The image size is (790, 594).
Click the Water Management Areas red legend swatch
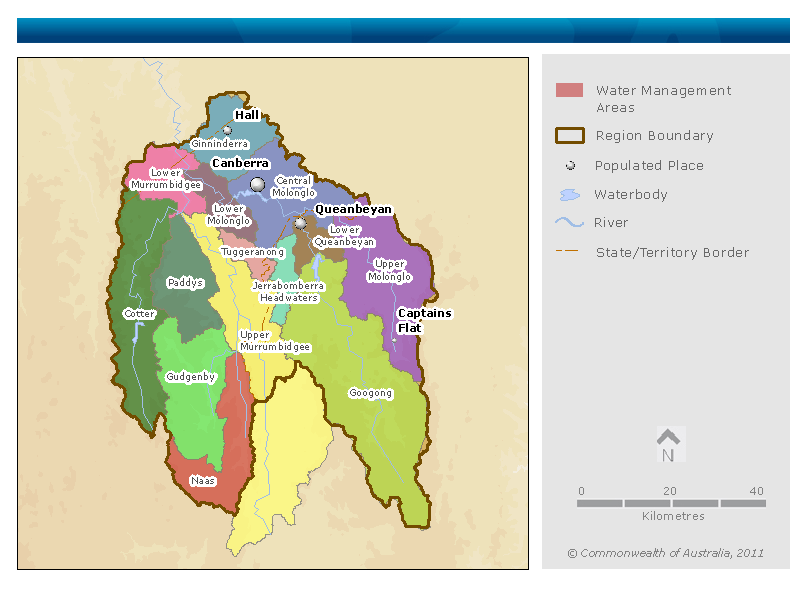pos(569,90)
